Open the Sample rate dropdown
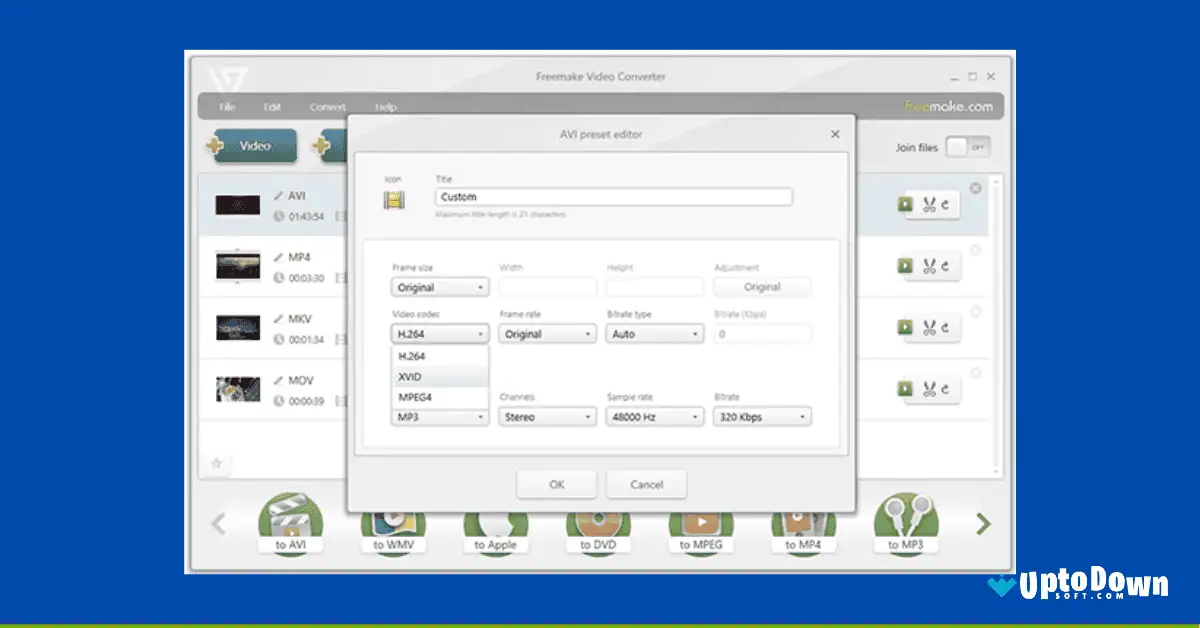The width and height of the screenshot is (1200, 628). (x=654, y=417)
